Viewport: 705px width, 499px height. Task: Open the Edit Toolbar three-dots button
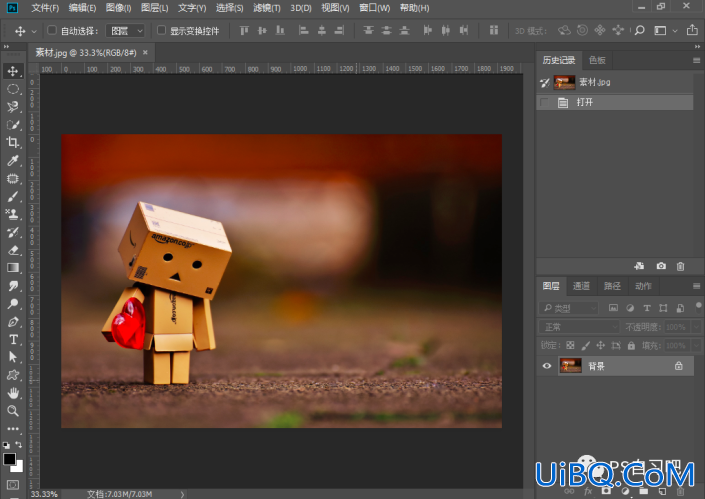pyautogui.click(x=13, y=428)
